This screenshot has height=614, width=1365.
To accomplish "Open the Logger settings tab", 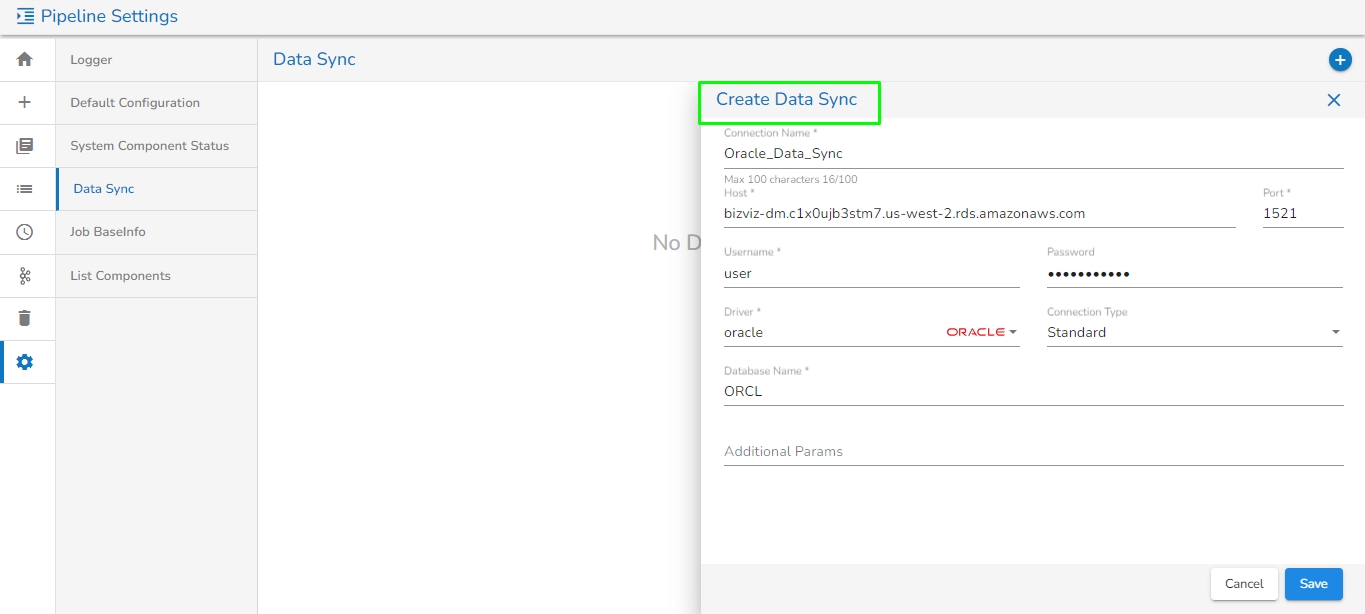I will pyautogui.click(x=91, y=60).
